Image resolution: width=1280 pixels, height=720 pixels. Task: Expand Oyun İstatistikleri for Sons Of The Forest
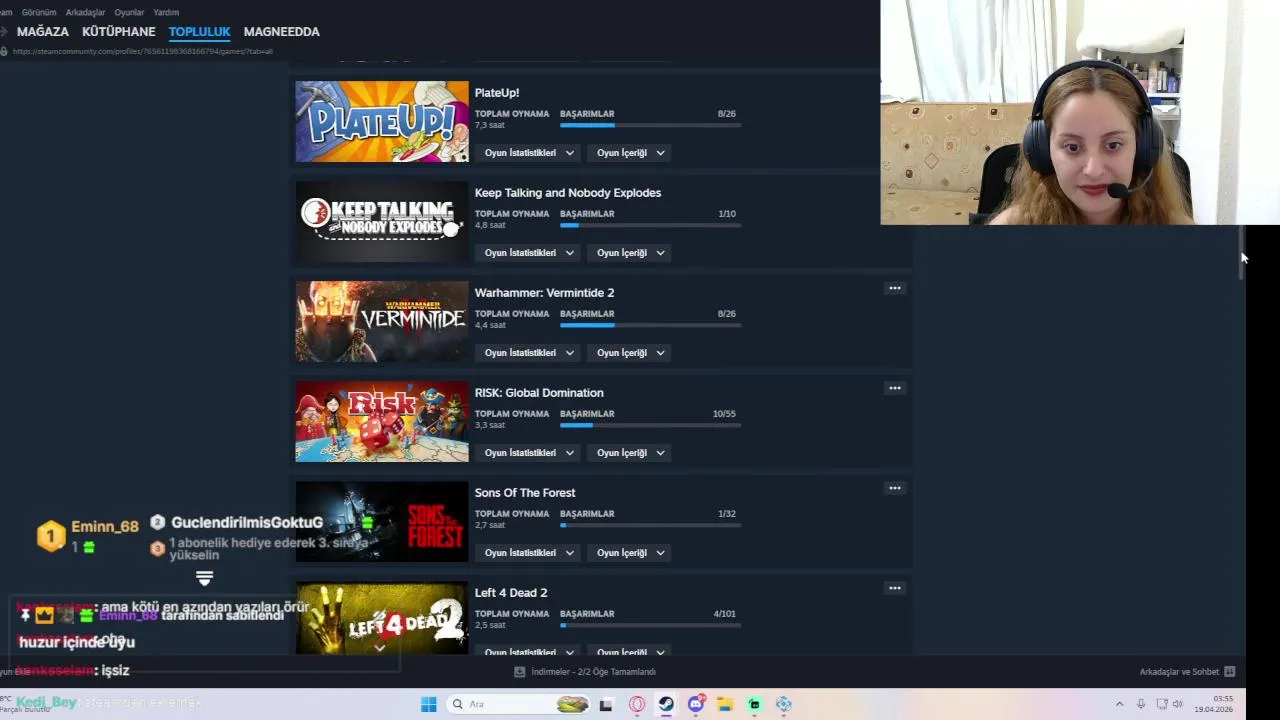pos(529,553)
